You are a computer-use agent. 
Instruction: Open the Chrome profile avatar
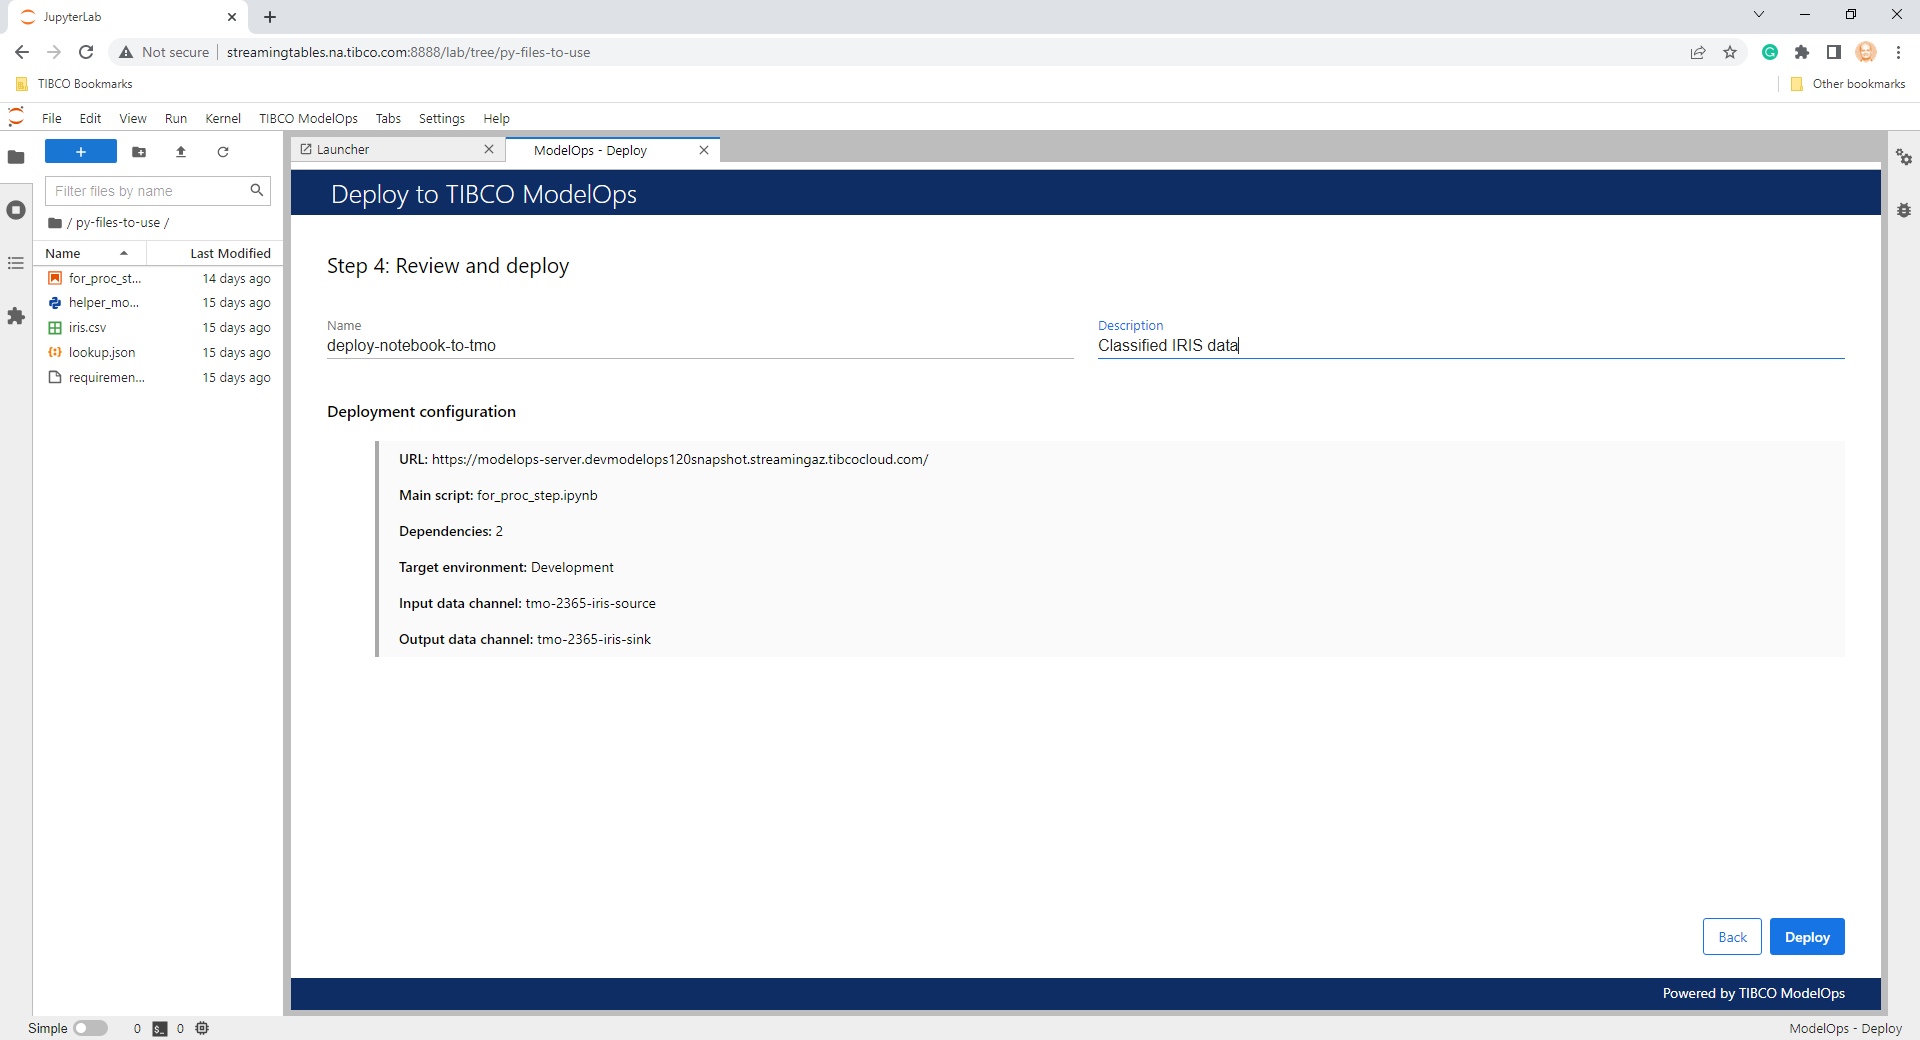1866,52
